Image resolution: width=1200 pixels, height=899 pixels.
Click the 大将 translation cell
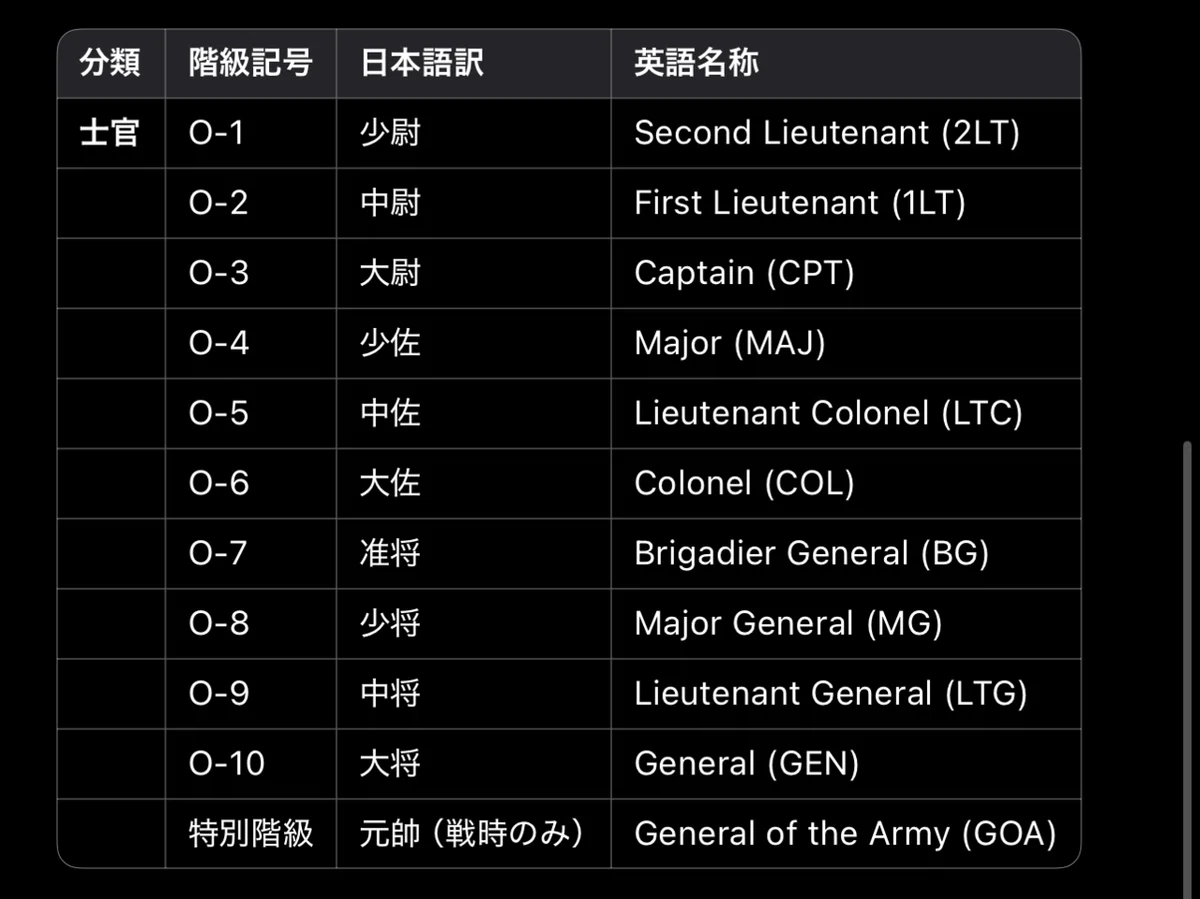coord(474,763)
